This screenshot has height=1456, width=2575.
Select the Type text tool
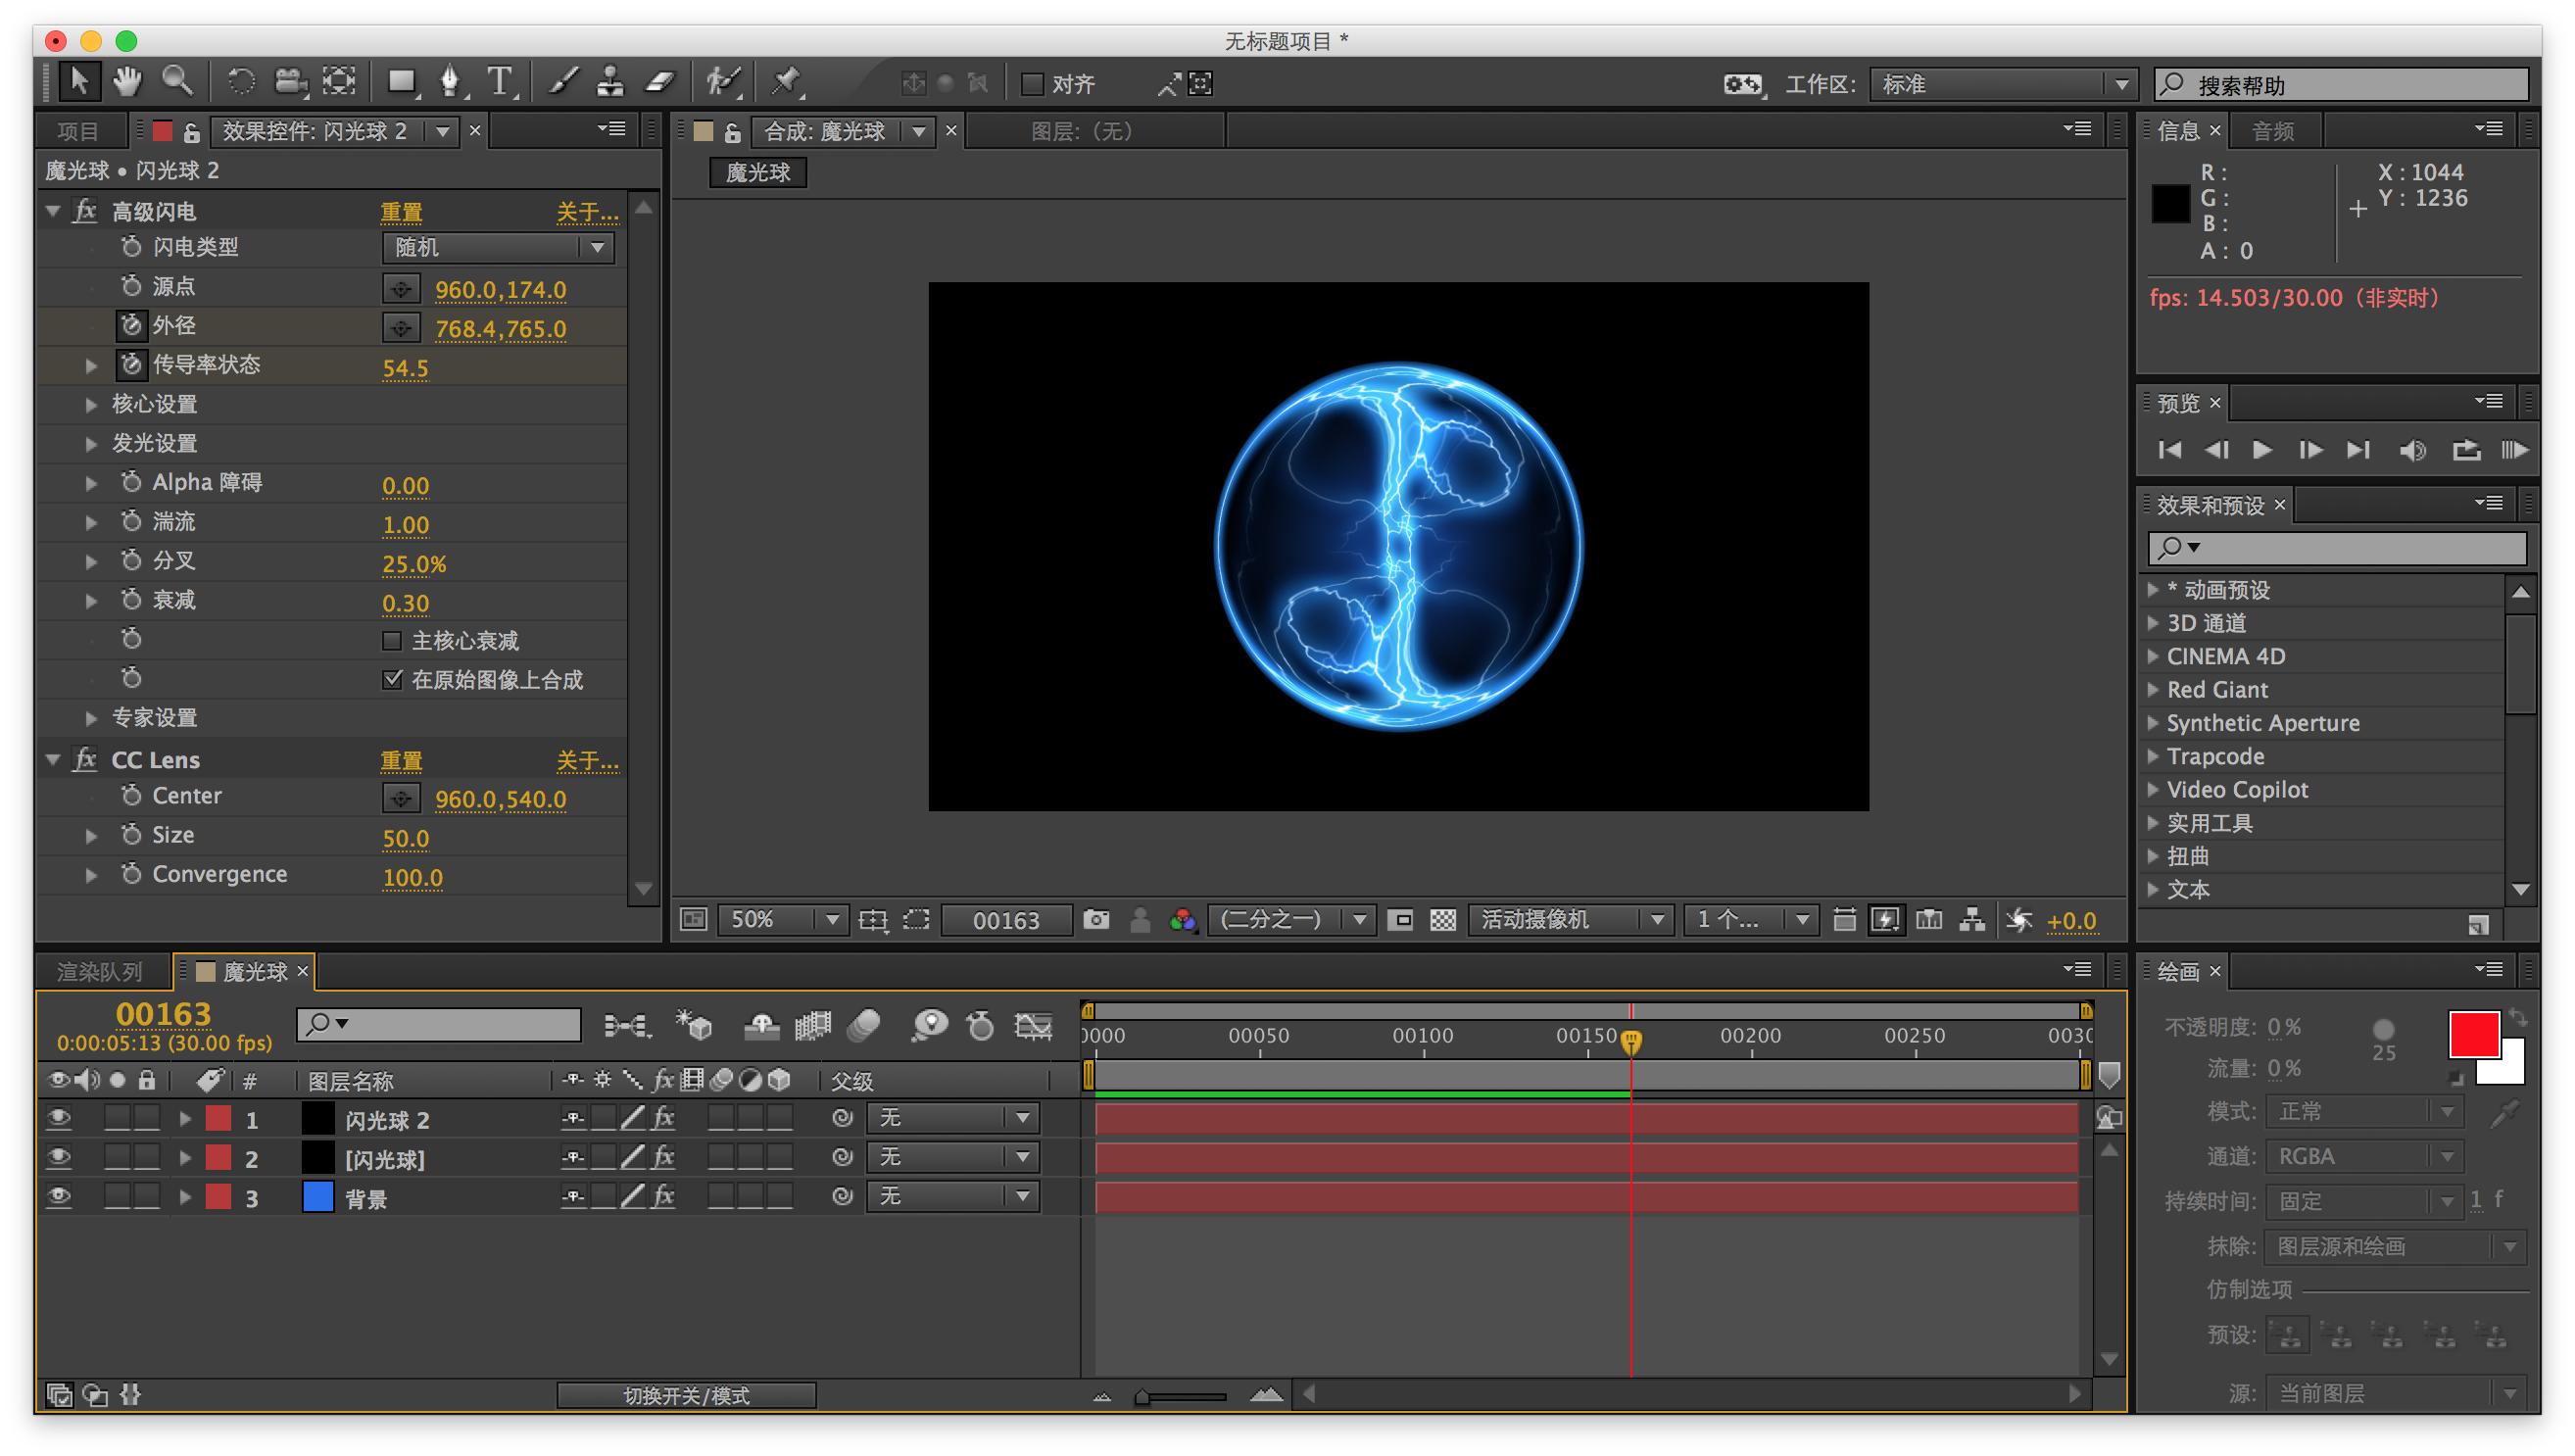click(x=499, y=82)
